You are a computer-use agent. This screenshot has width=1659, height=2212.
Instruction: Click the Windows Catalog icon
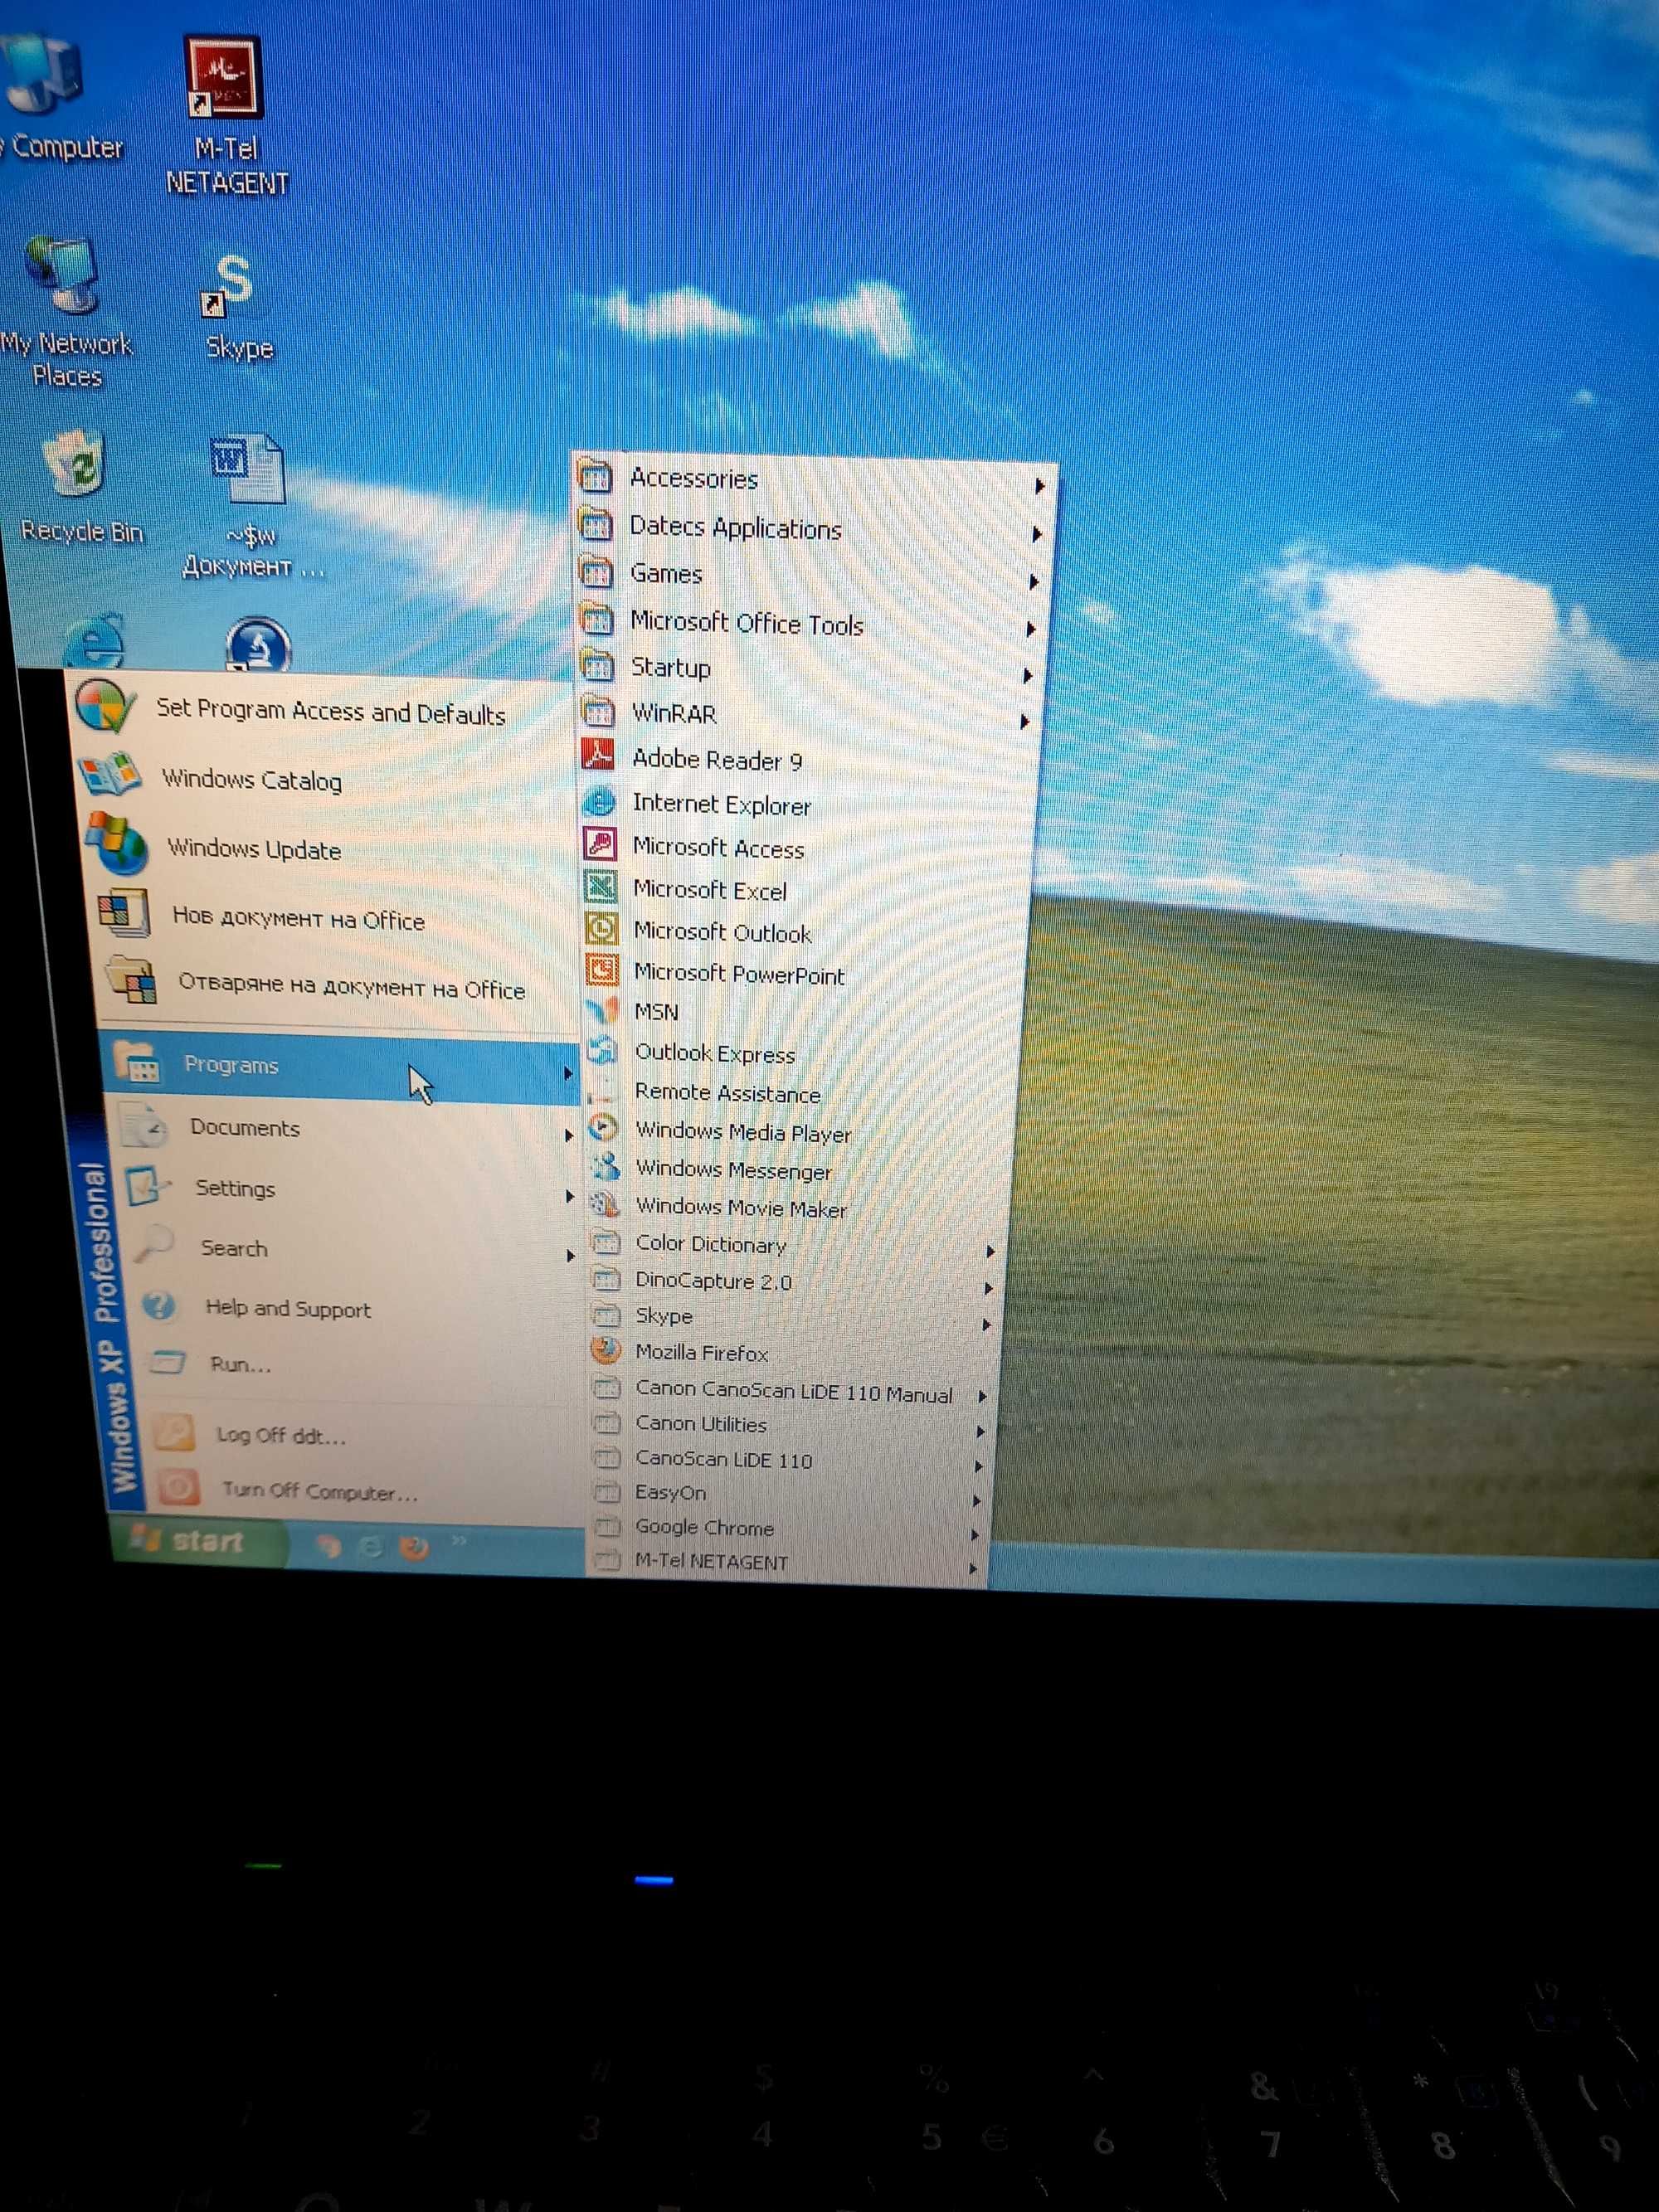pos(110,774)
